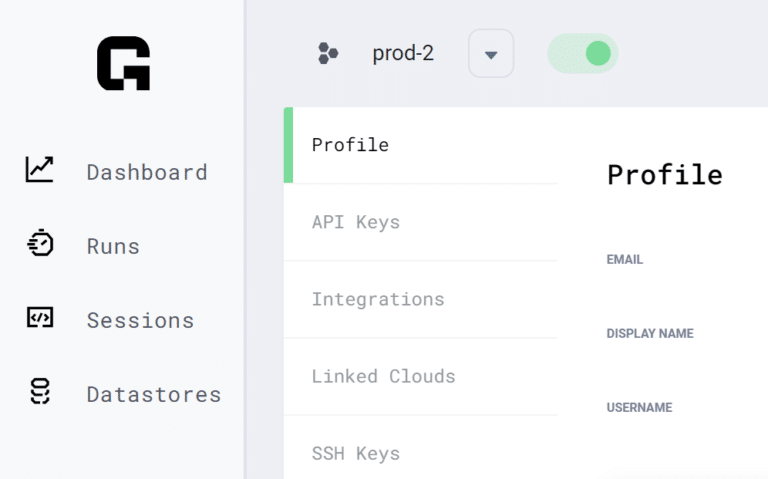768x479 pixels.
Task: Click the DISPLAY NAME field label
Action: click(649, 334)
